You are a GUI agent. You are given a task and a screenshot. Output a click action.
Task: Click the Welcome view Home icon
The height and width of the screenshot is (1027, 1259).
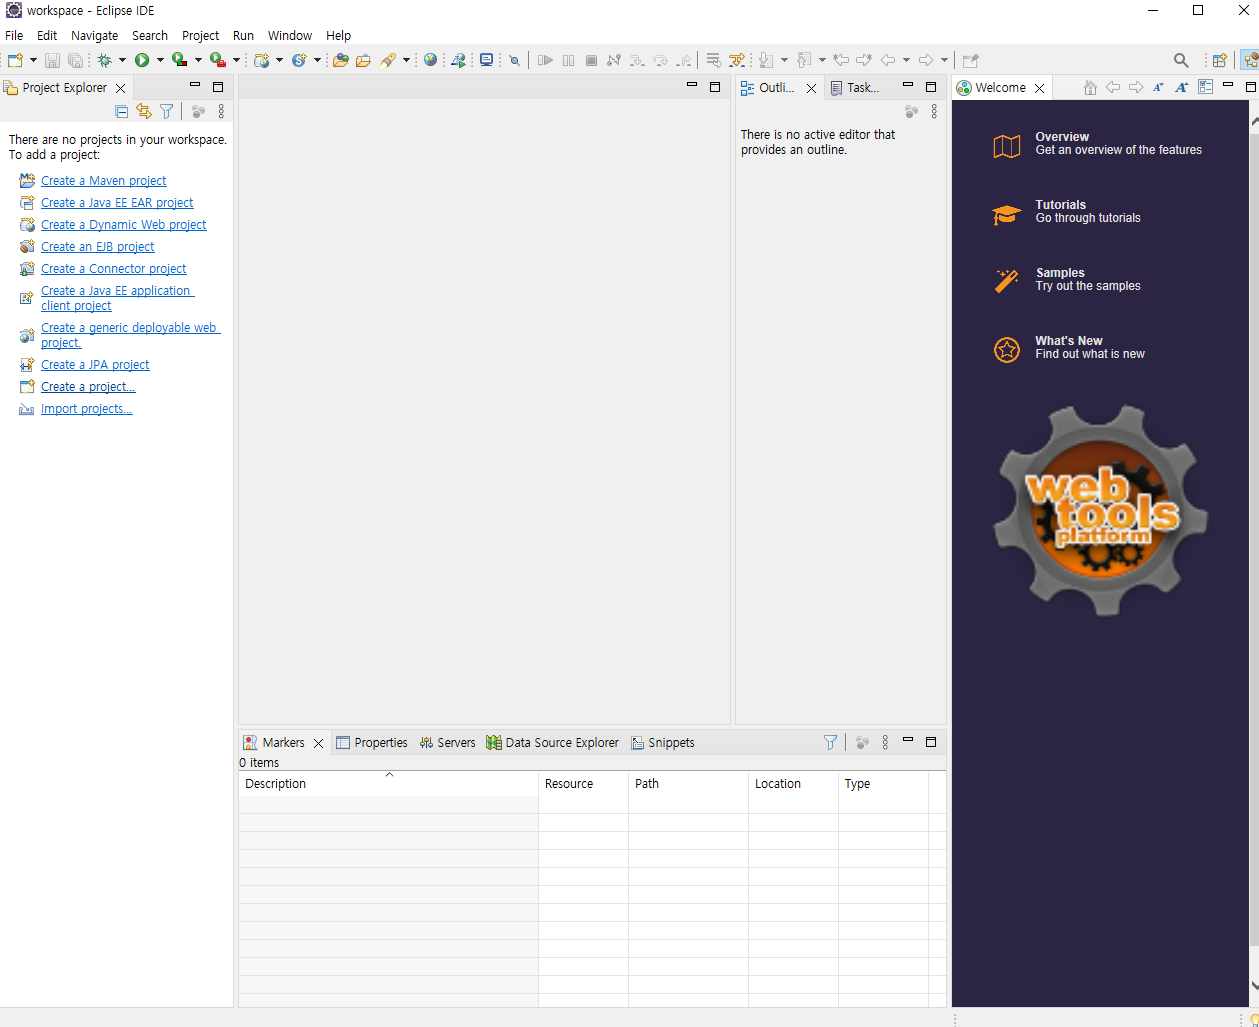[x=1090, y=88]
